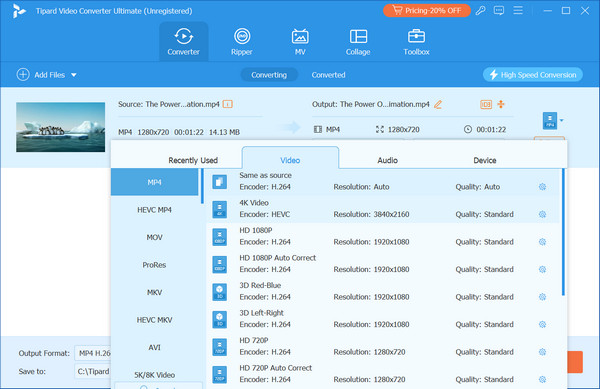Click the ID3 metadata edit icon
This screenshot has height=389, width=600.
pos(486,104)
